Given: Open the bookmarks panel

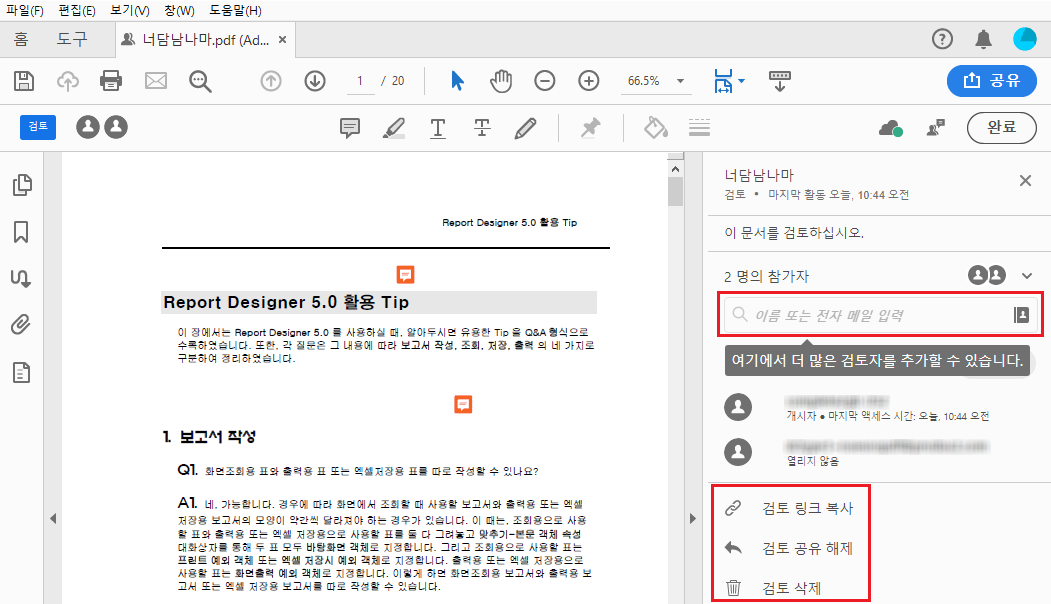Looking at the screenshot, I should [21, 232].
